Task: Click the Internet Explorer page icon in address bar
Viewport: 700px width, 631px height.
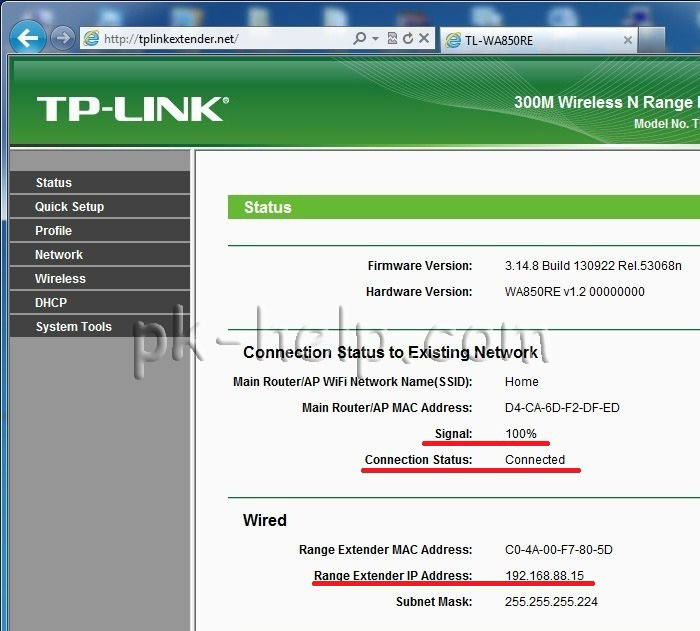Action: [x=92, y=39]
